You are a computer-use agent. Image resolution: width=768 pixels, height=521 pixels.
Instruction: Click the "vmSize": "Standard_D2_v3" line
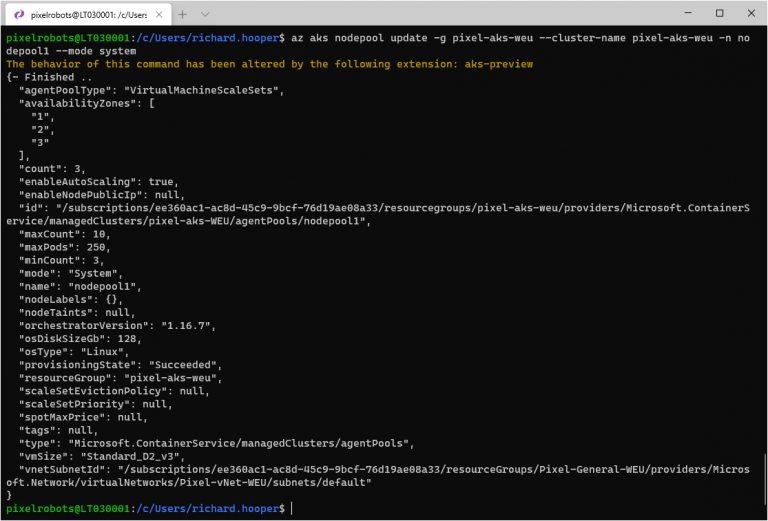[x=102, y=456]
